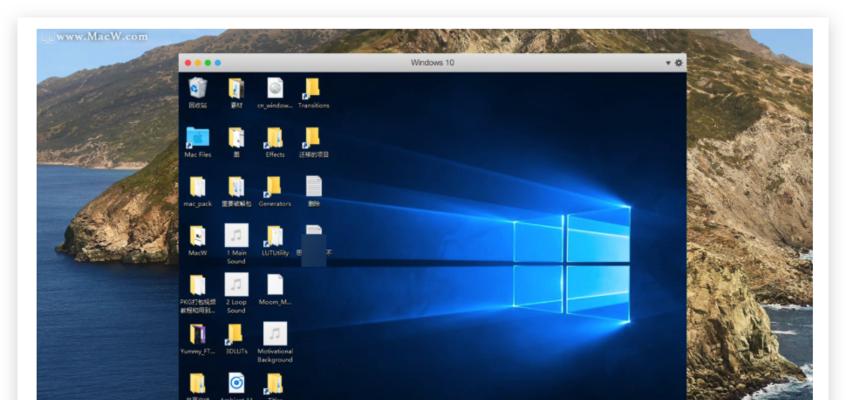Click the Windows 10 window title text

(x=432, y=63)
